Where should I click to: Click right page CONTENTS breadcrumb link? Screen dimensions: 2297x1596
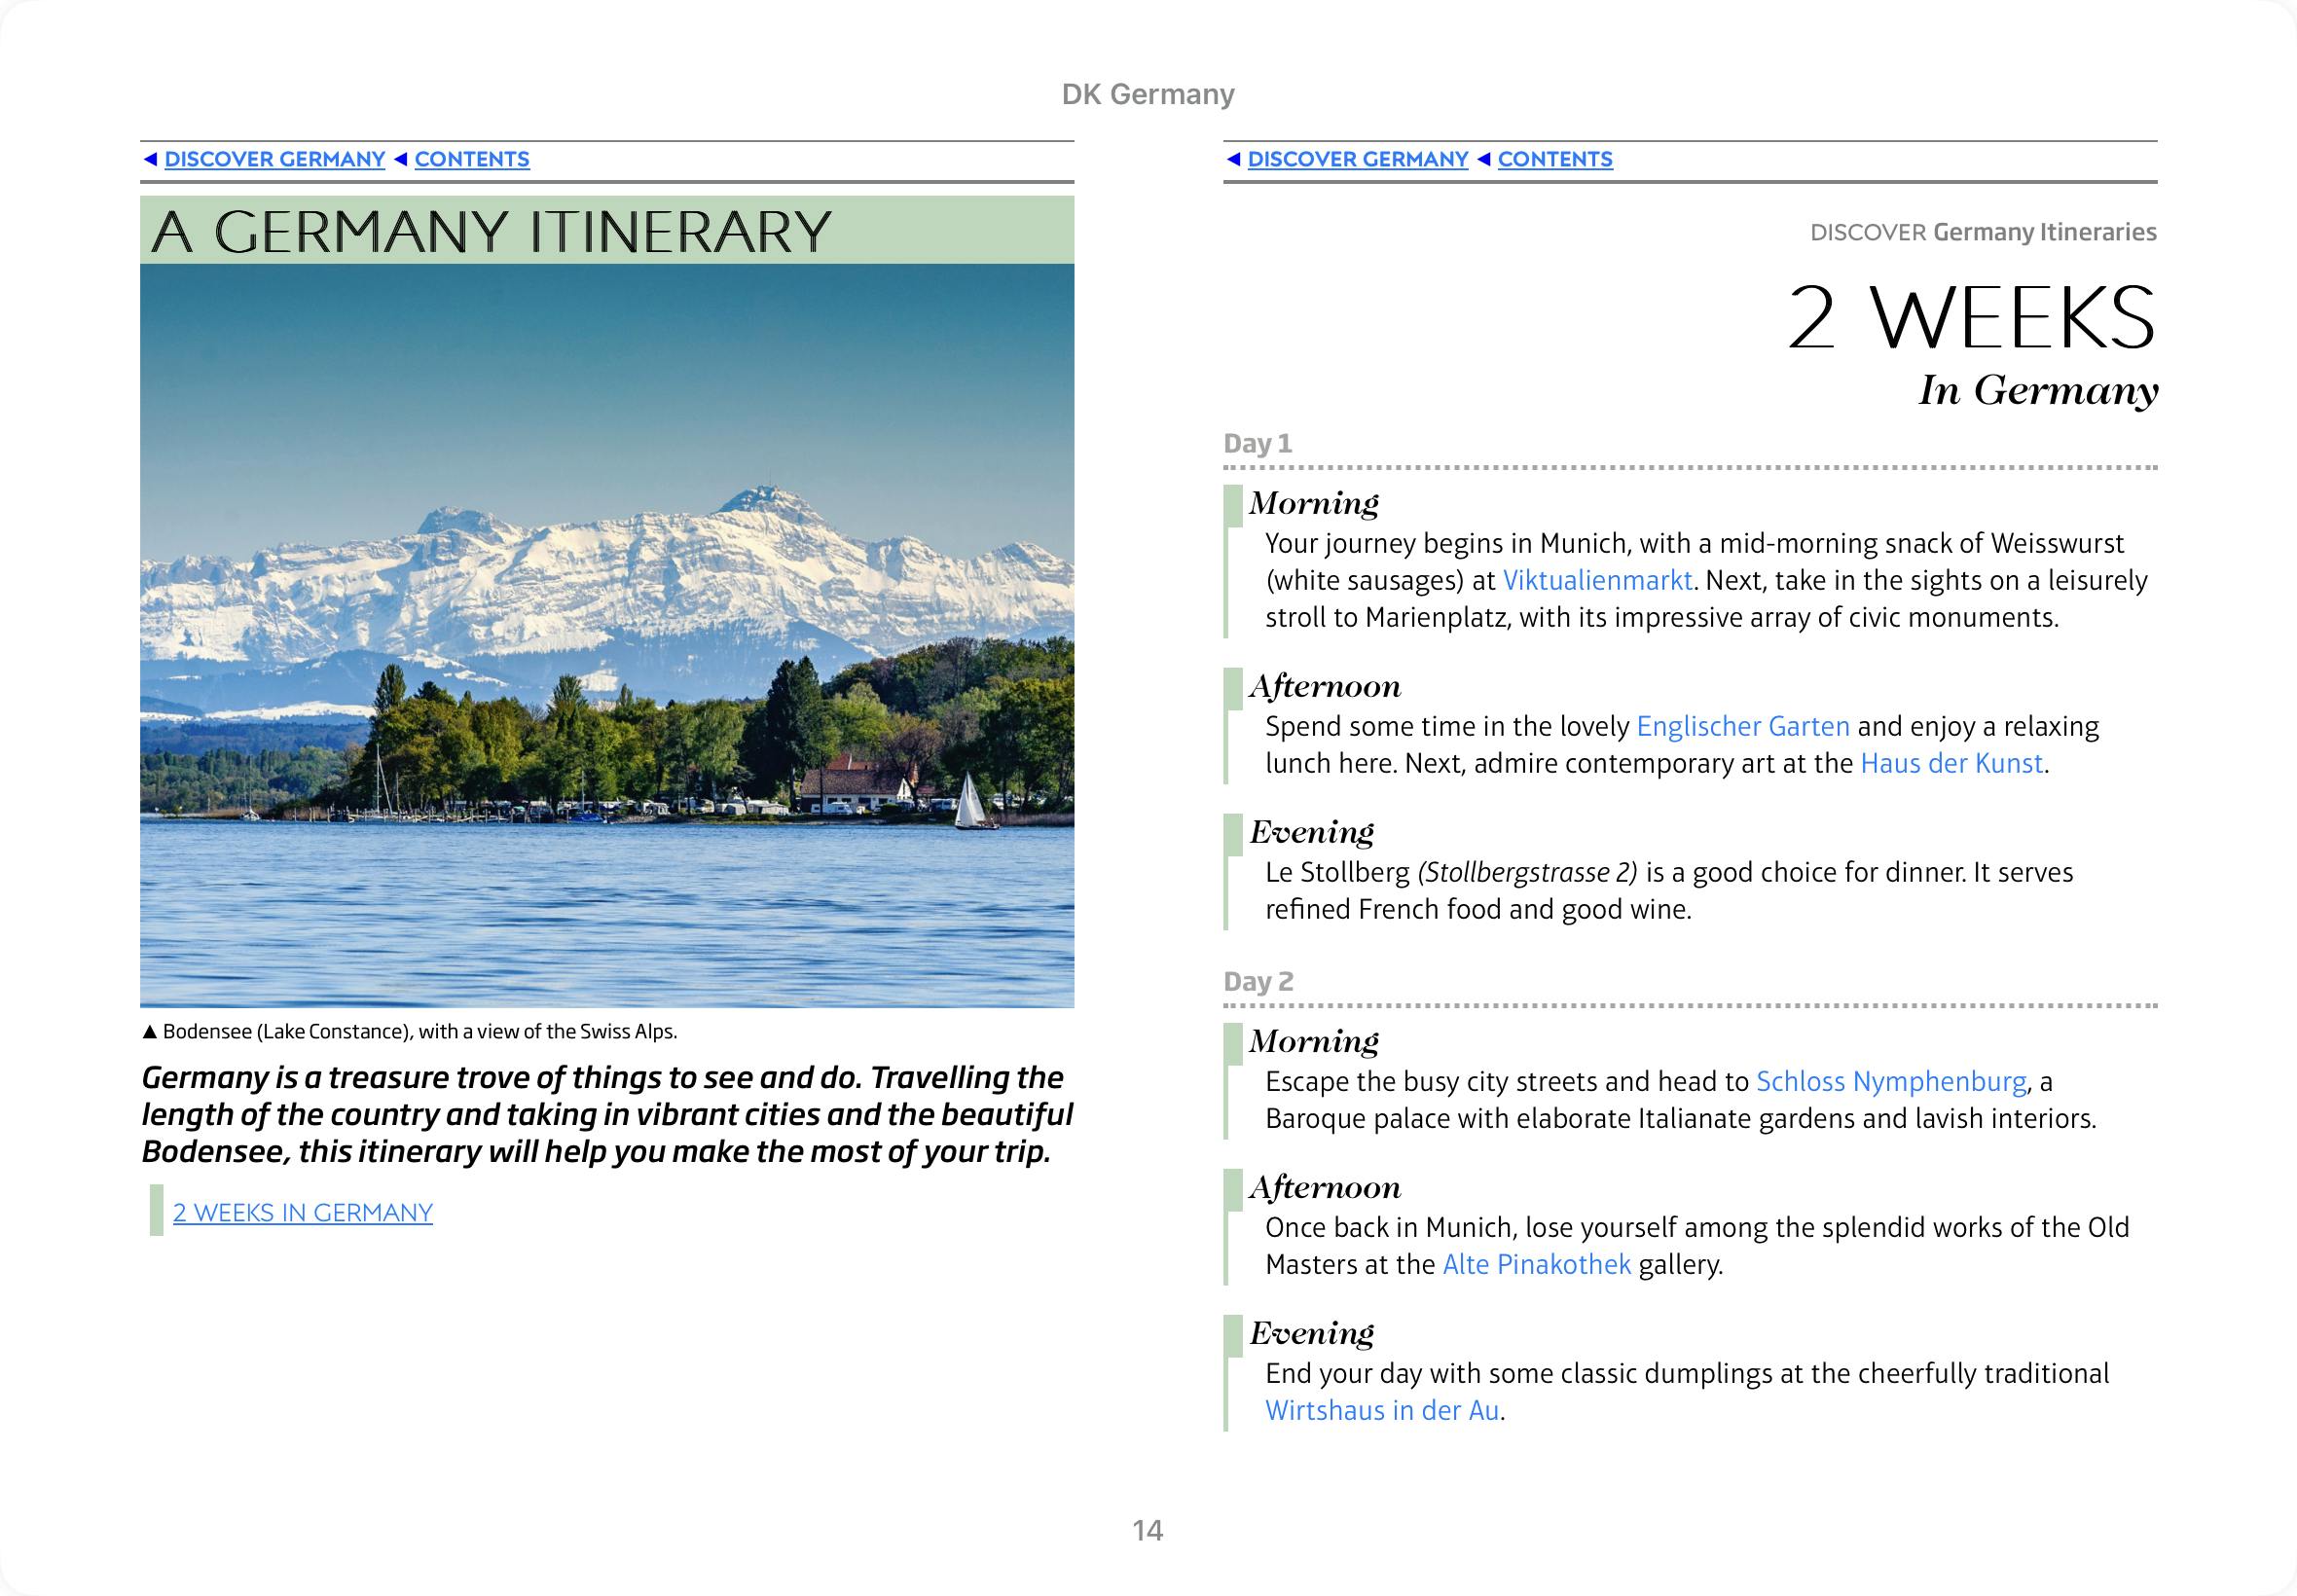[x=1554, y=159]
